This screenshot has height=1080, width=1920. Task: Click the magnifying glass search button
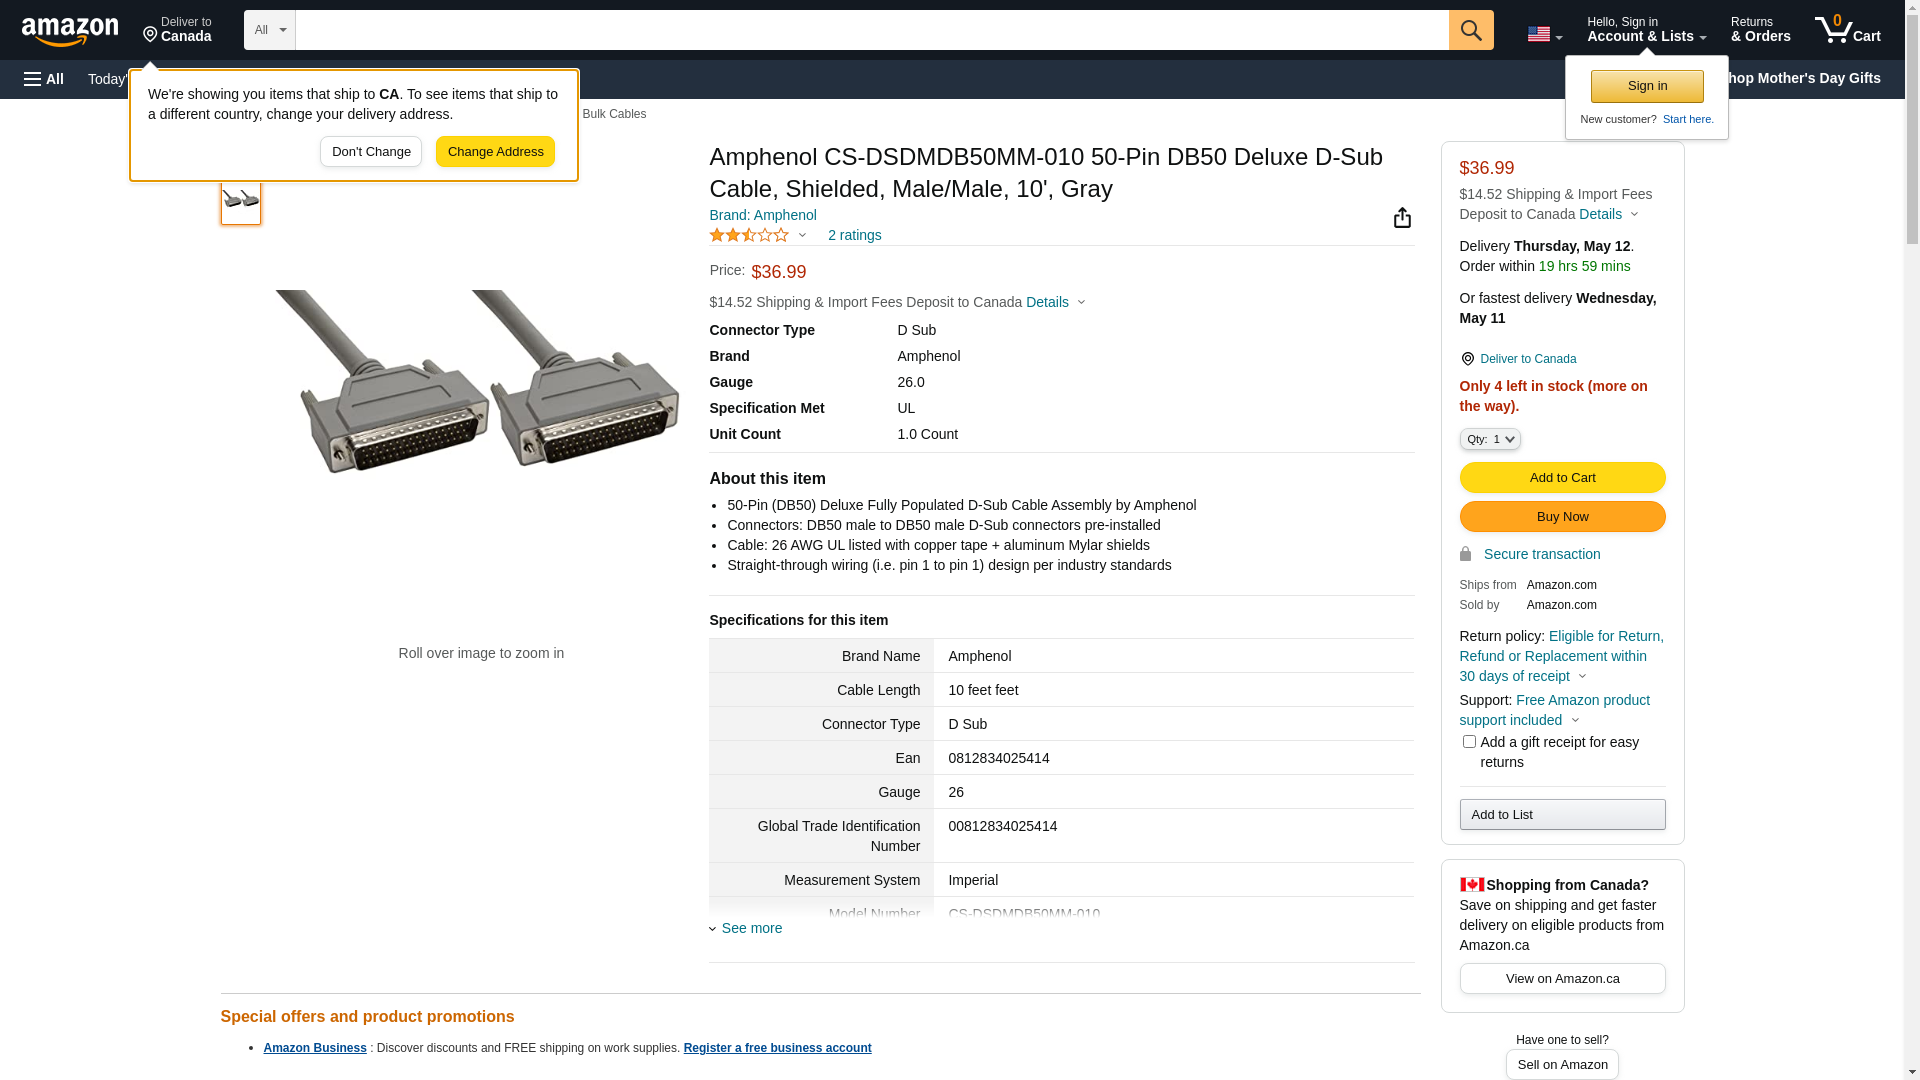coord(1471,30)
